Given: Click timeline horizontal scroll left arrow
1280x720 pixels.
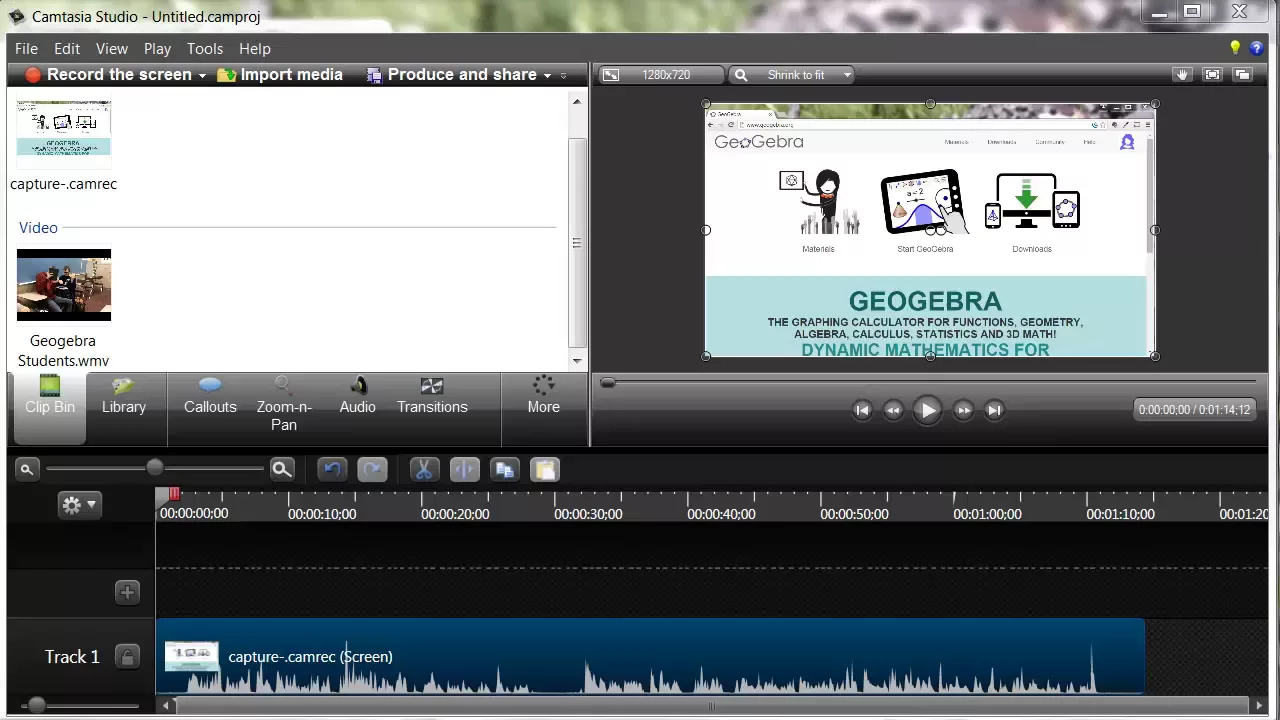Looking at the screenshot, I should pos(166,706).
